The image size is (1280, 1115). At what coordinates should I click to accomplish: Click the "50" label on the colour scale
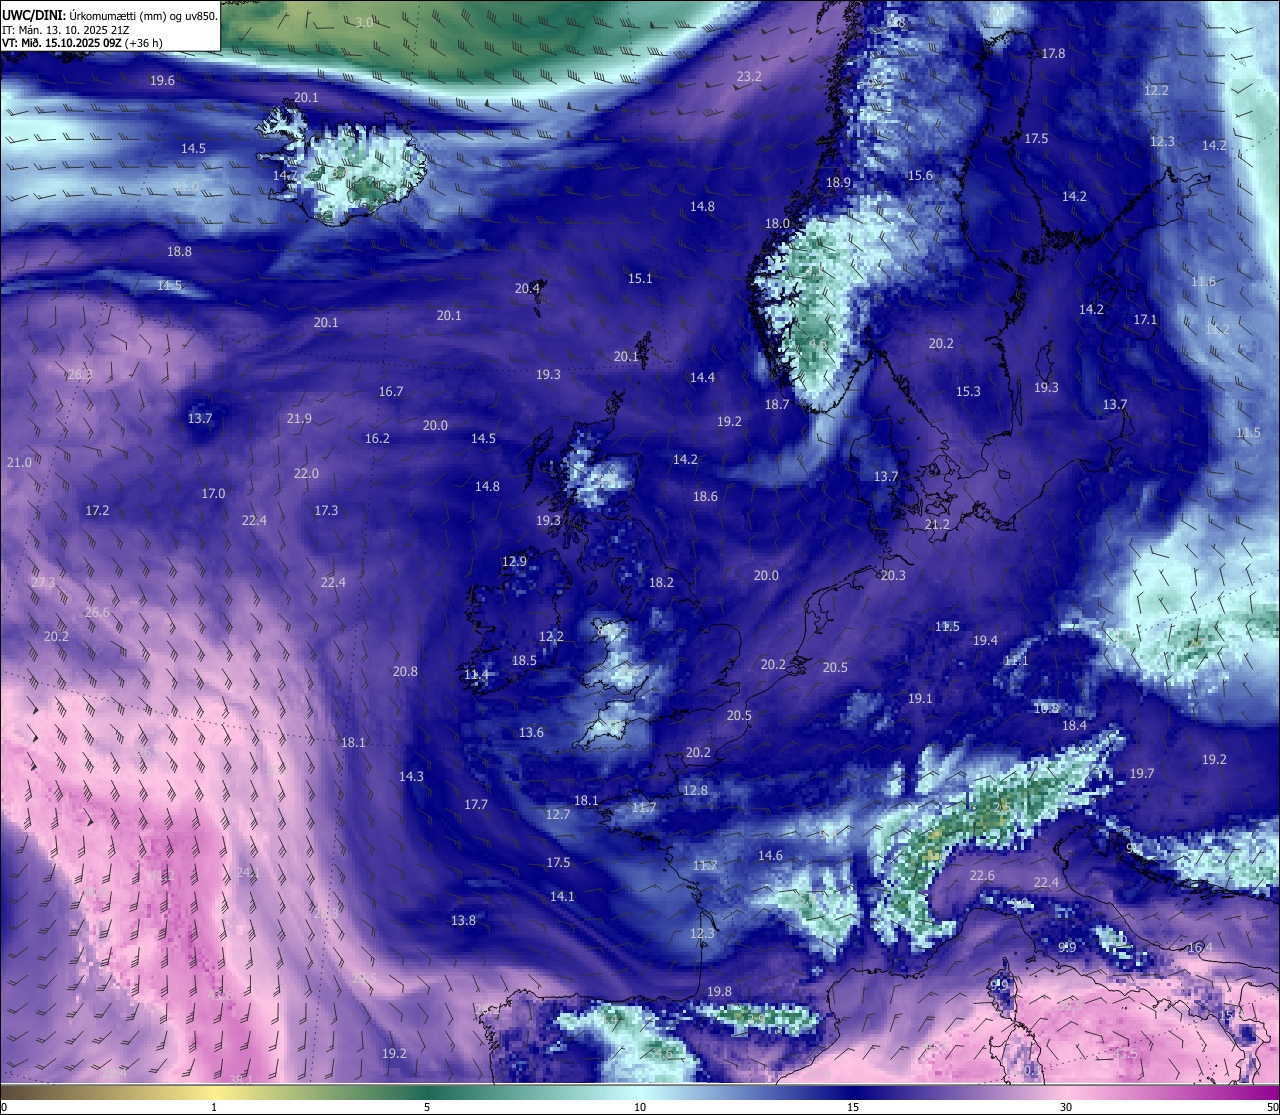pyautogui.click(x=1271, y=1107)
